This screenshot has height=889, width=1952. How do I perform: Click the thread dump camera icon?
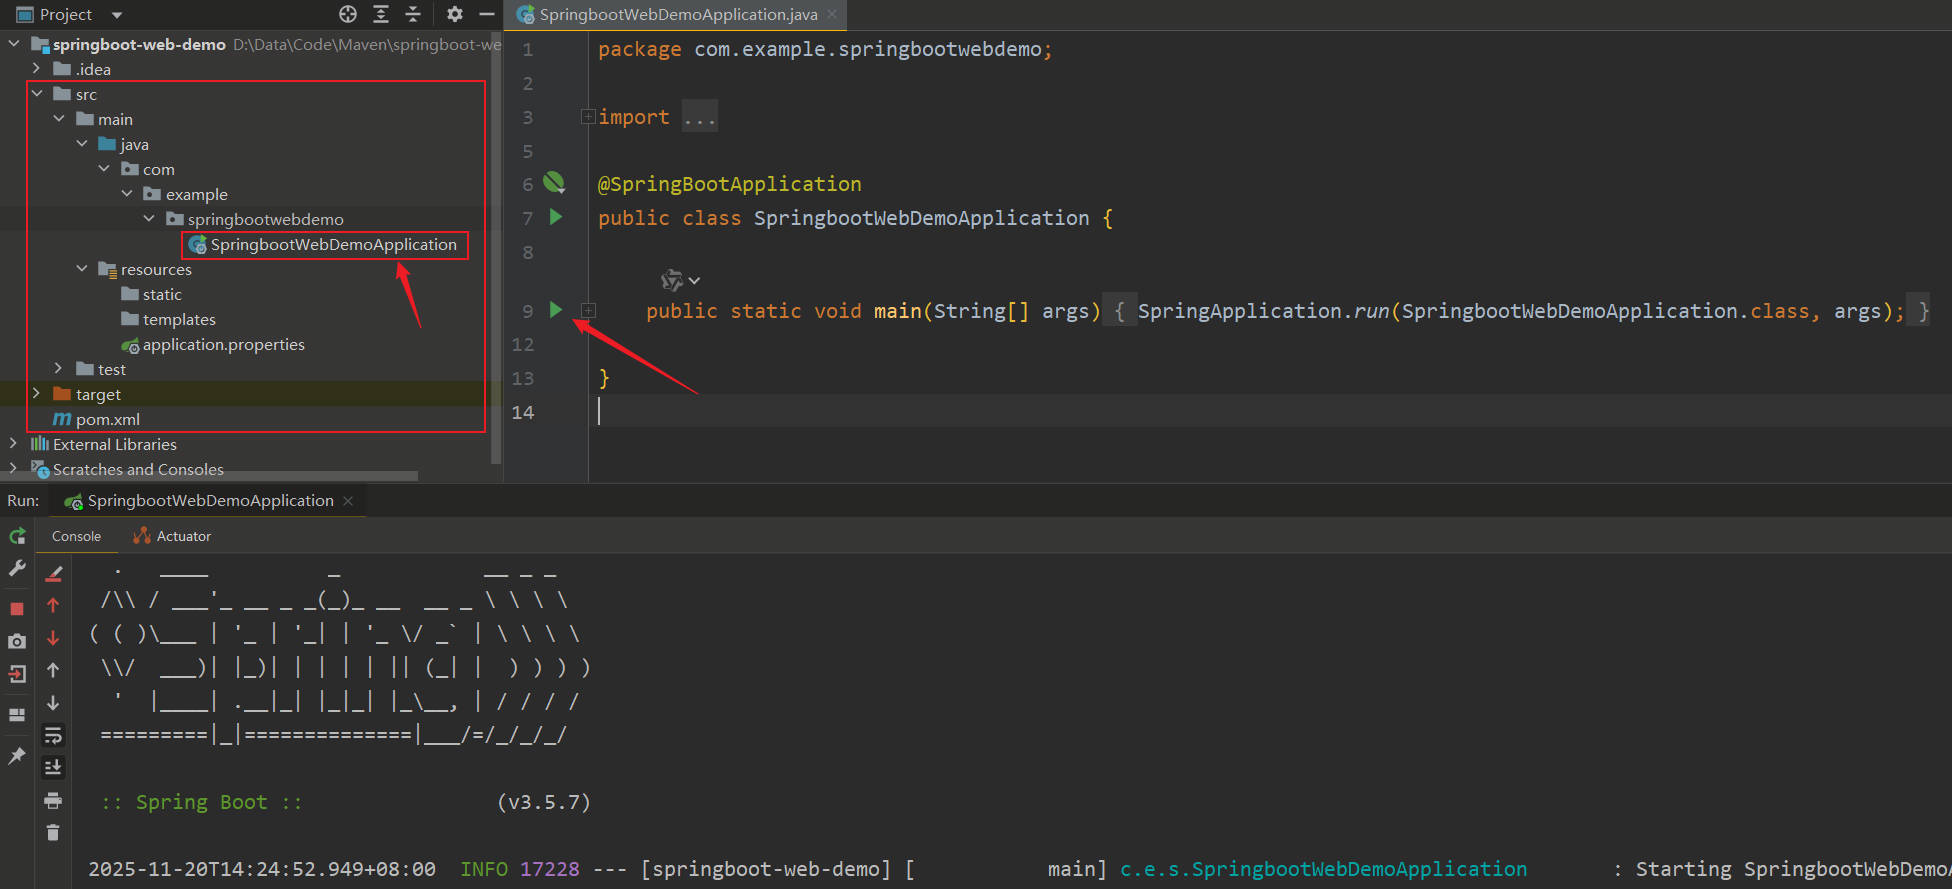17,641
